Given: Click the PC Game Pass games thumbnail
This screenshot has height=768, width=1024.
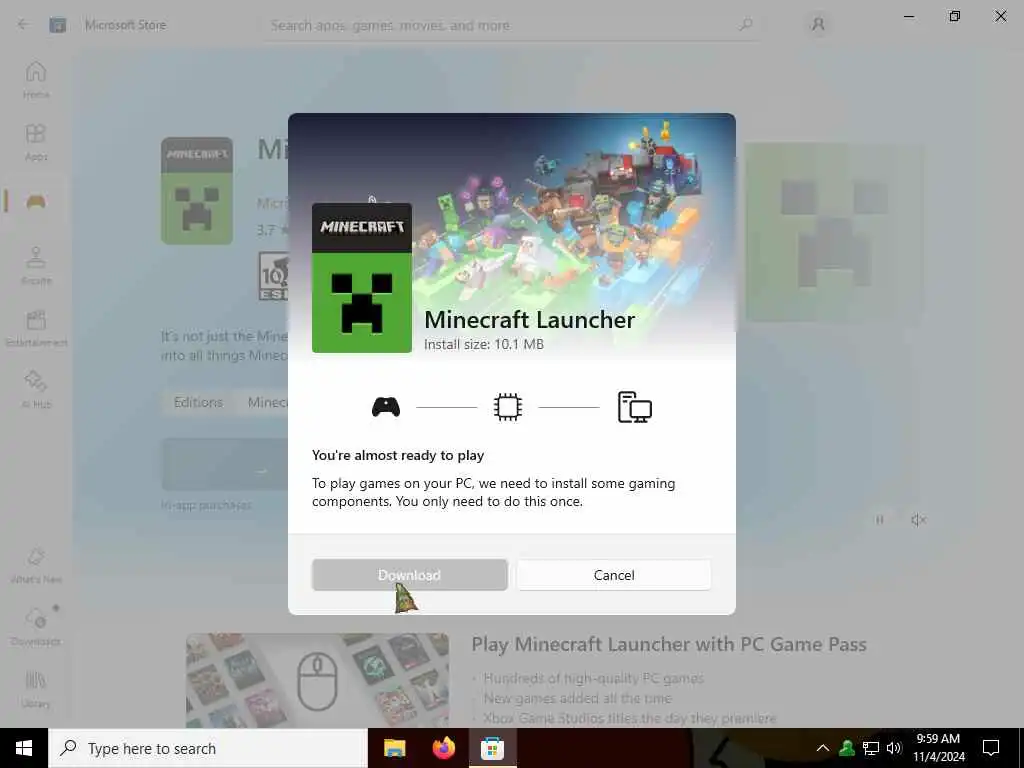Looking at the screenshot, I should [x=317, y=680].
